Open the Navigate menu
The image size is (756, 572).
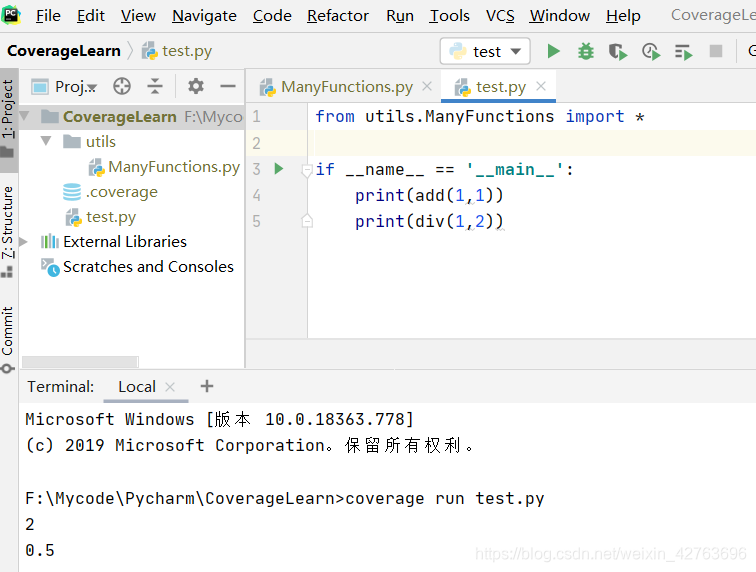click(x=204, y=16)
